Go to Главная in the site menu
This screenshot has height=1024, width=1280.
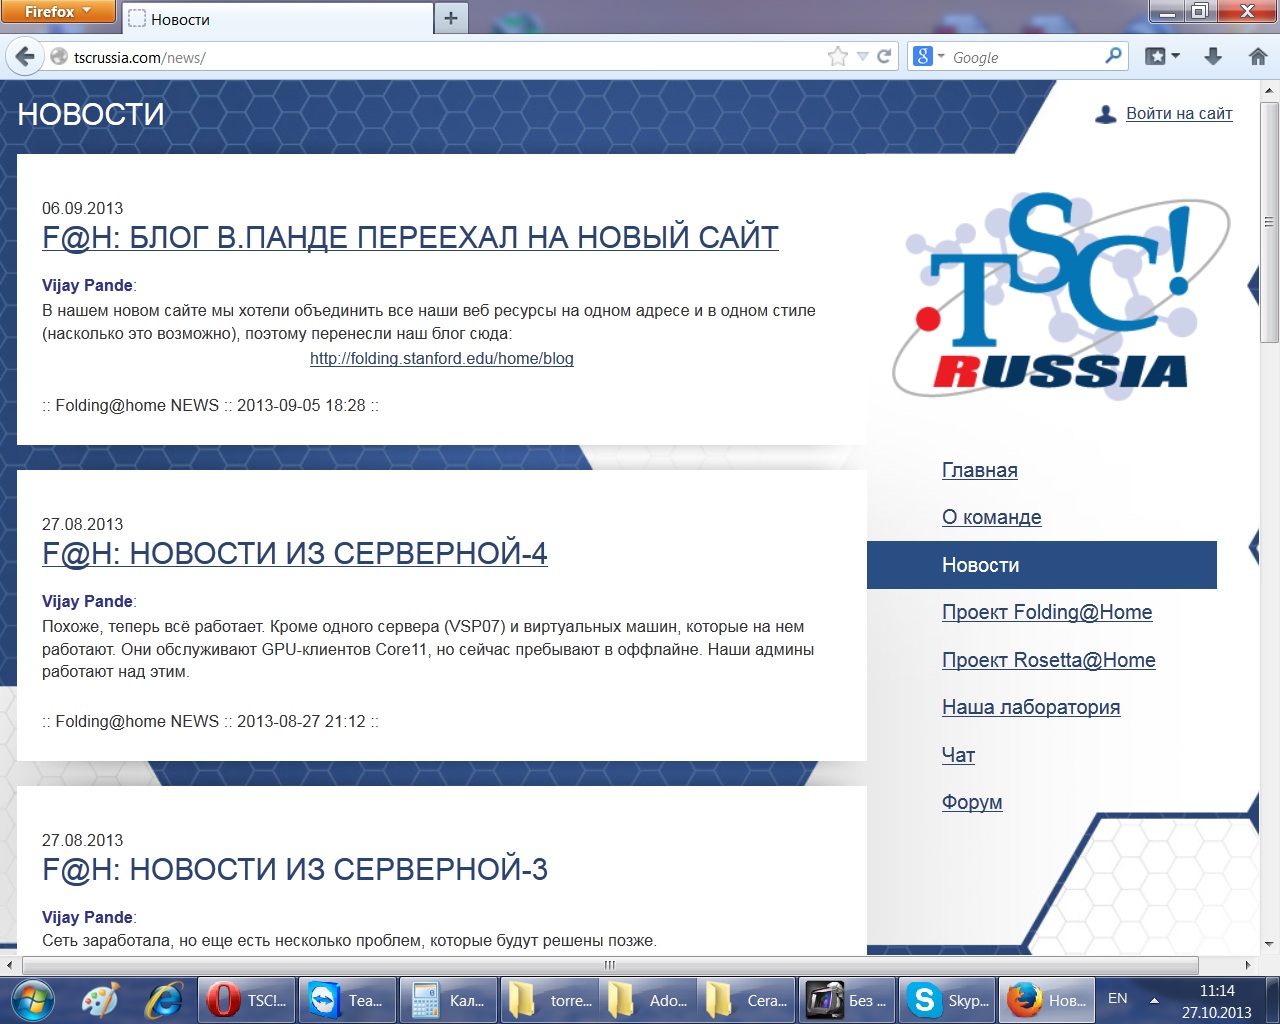click(980, 470)
